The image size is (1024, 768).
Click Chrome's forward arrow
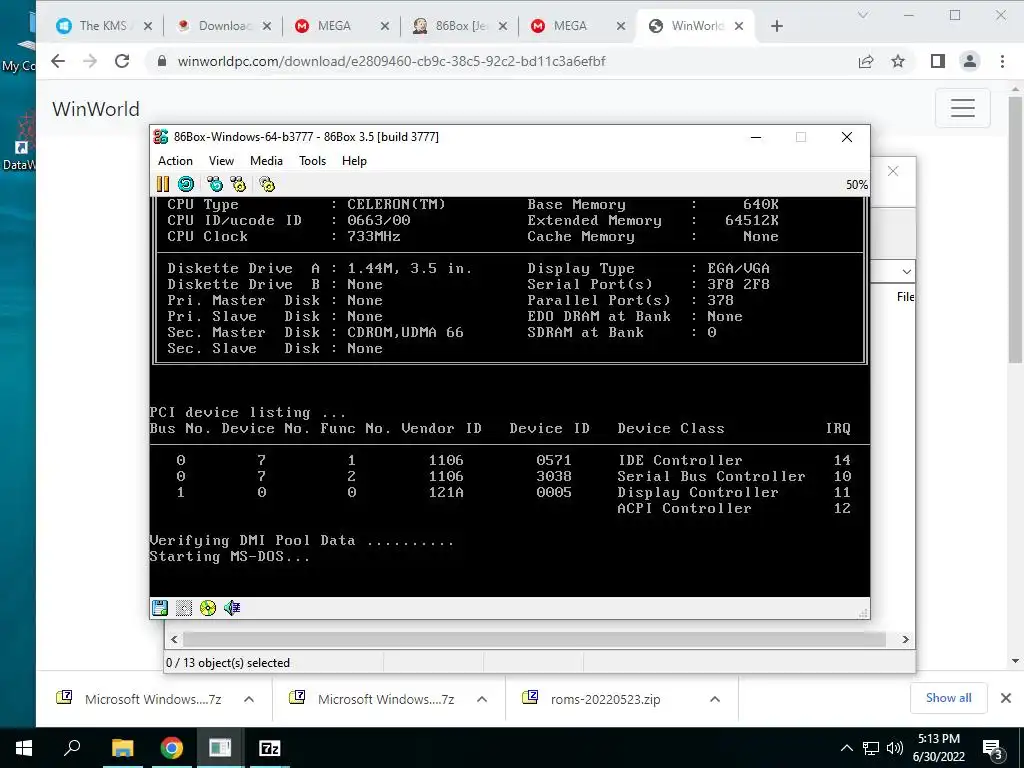(x=90, y=61)
